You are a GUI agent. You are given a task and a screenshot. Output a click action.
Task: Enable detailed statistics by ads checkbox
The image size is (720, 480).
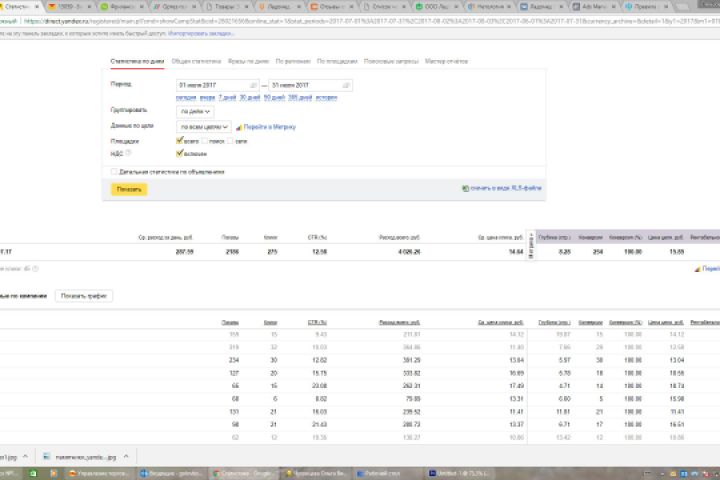(x=114, y=172)
